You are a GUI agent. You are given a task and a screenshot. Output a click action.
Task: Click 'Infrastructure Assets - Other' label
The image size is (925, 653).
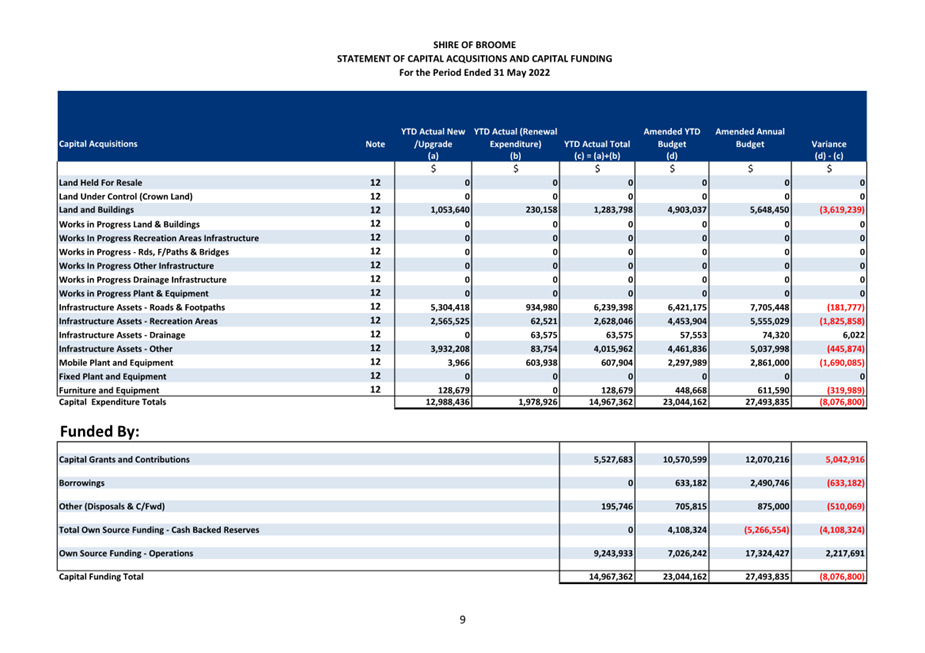pyautogui.click(x=116, y=349)
